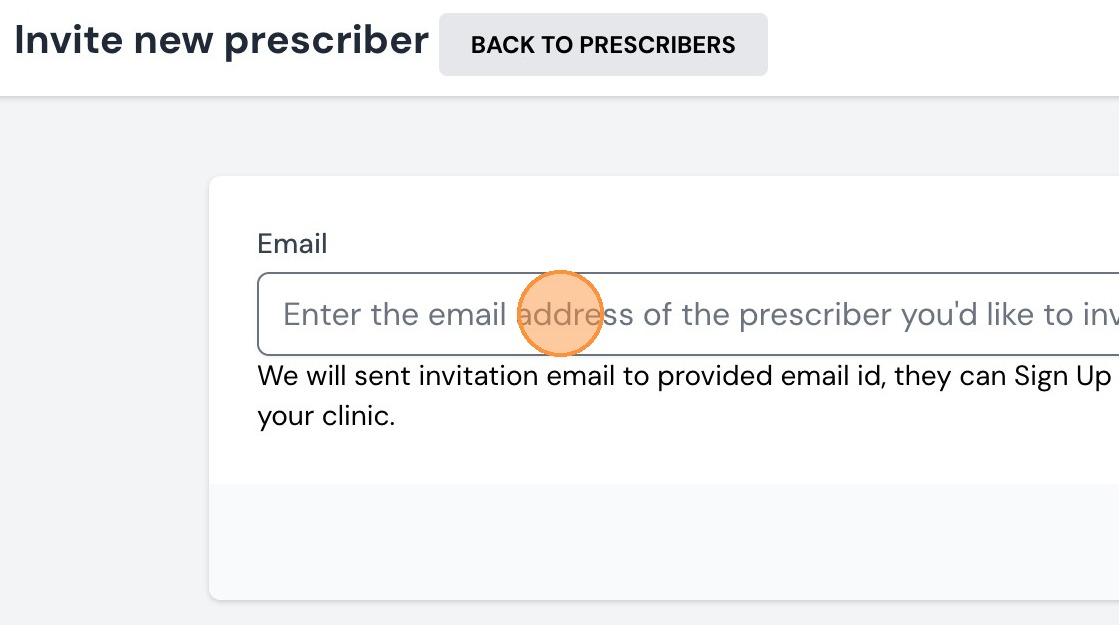Click the gray footer of the form card
Viewport: 1119px width, 625px height.
pyautogui.click(x=660, y=541)
